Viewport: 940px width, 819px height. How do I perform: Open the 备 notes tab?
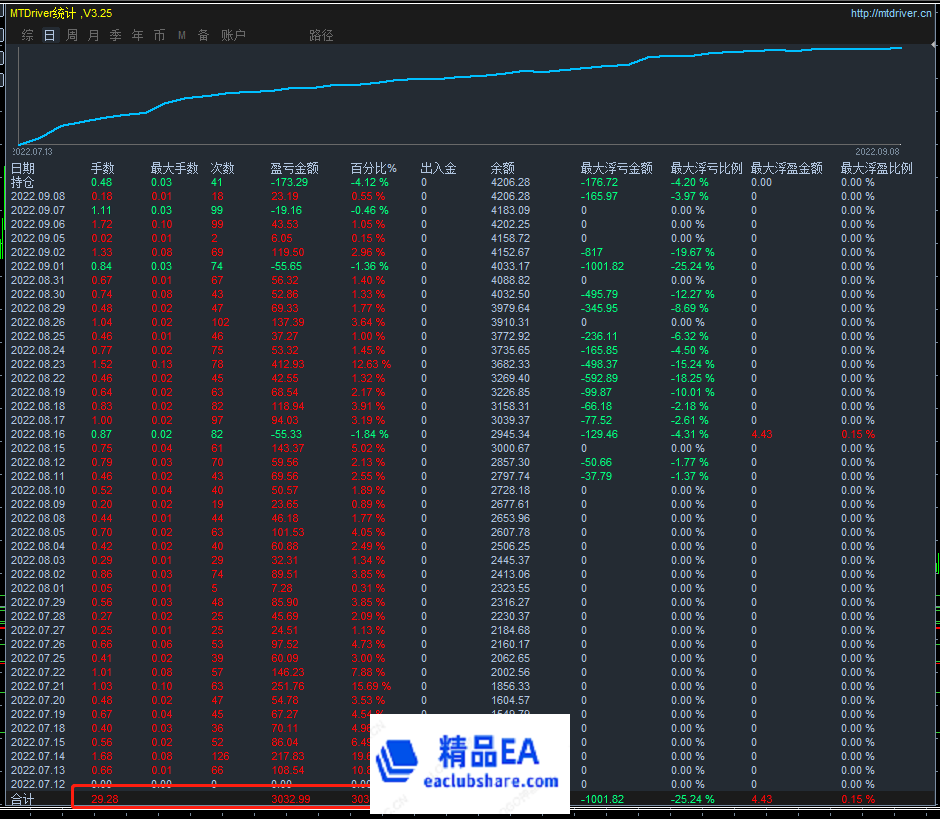[x=203, y=35]
